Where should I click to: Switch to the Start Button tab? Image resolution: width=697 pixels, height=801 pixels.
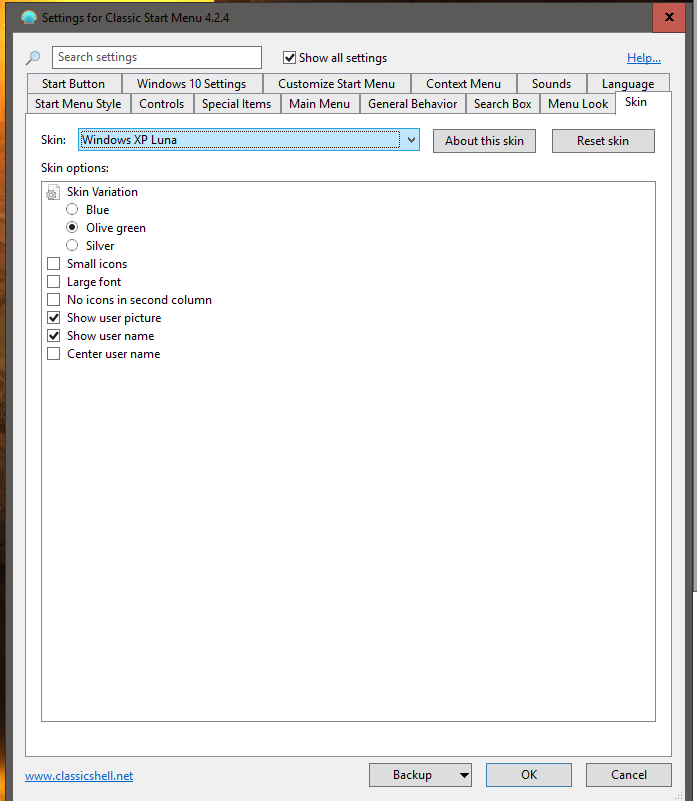[x=74, y=84]
